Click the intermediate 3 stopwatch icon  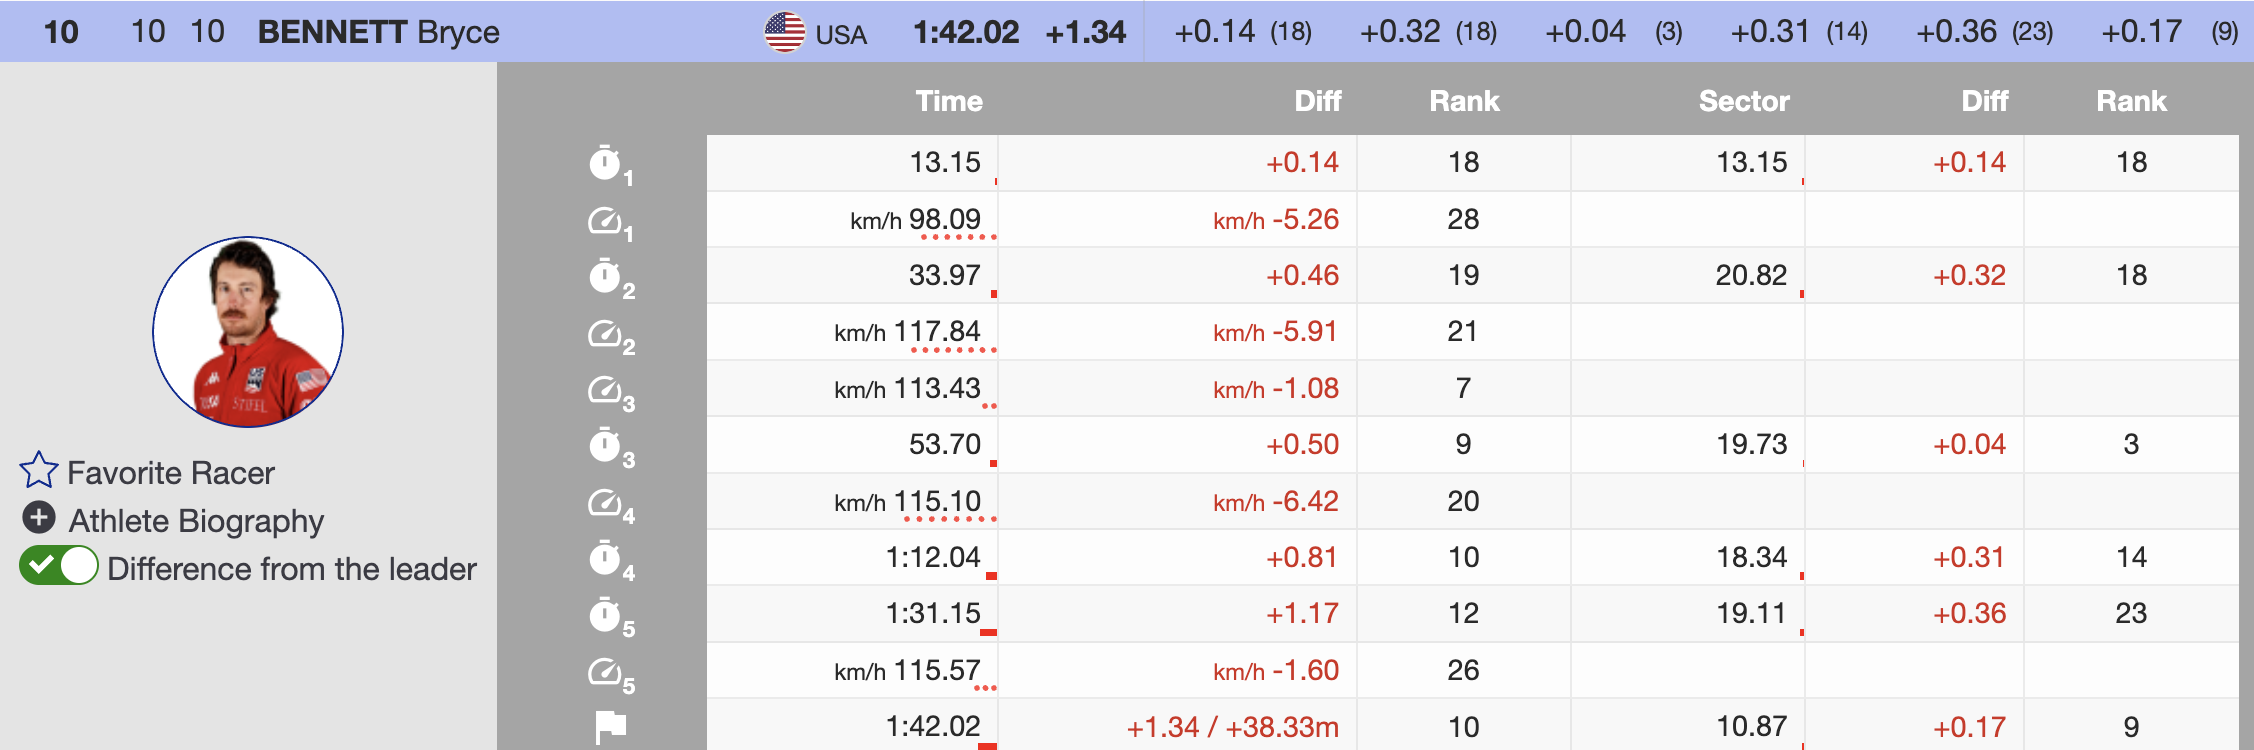pos(605,445)
